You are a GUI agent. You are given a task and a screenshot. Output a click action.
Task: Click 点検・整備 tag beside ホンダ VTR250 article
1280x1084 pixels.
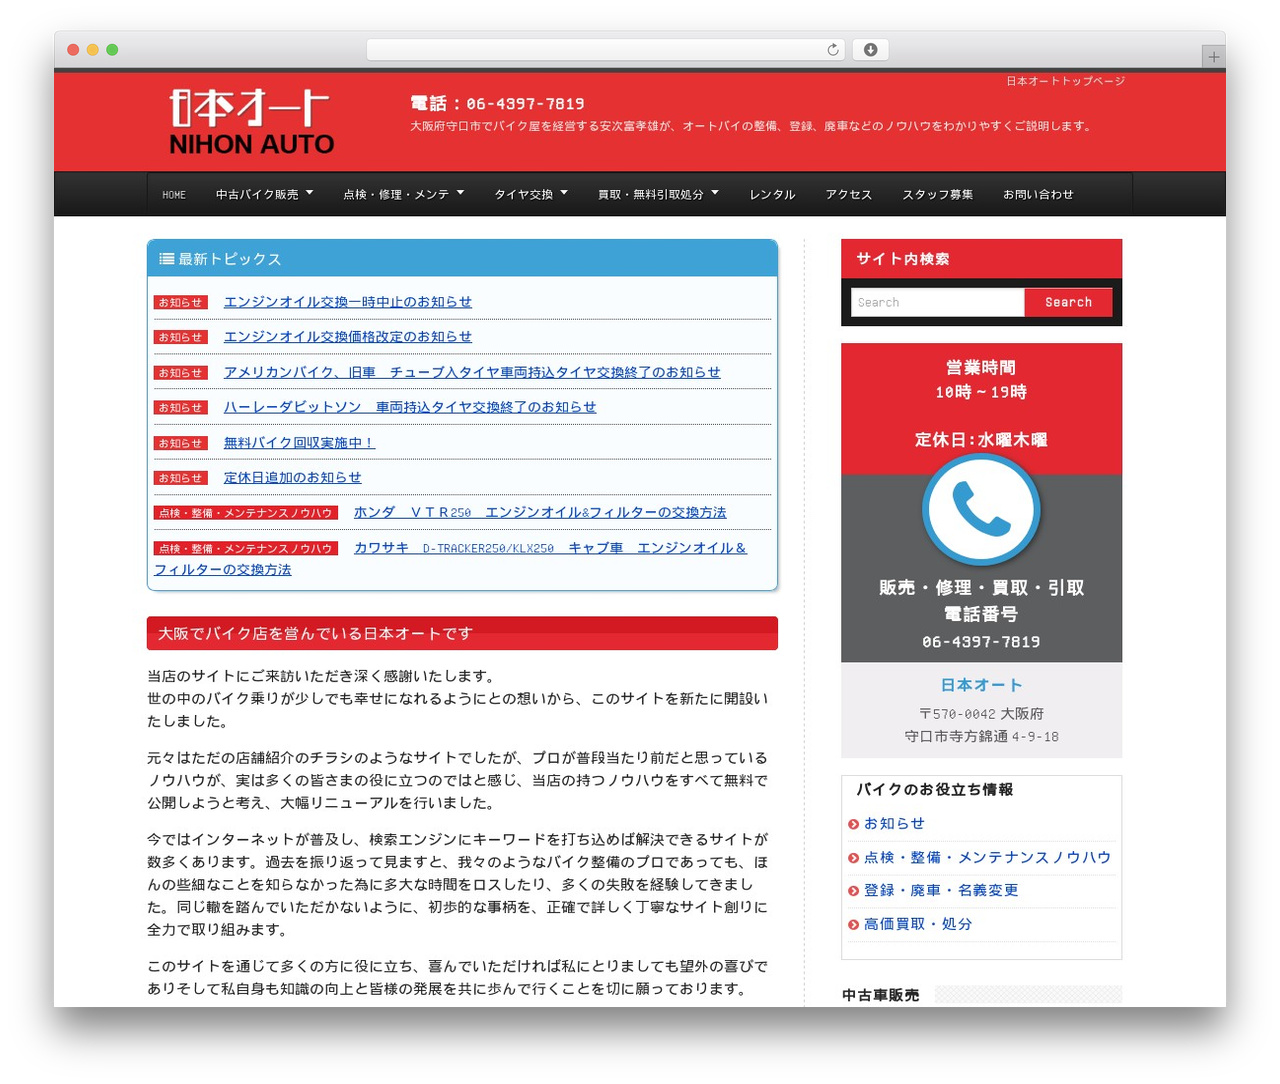click(x=246, y=513)
